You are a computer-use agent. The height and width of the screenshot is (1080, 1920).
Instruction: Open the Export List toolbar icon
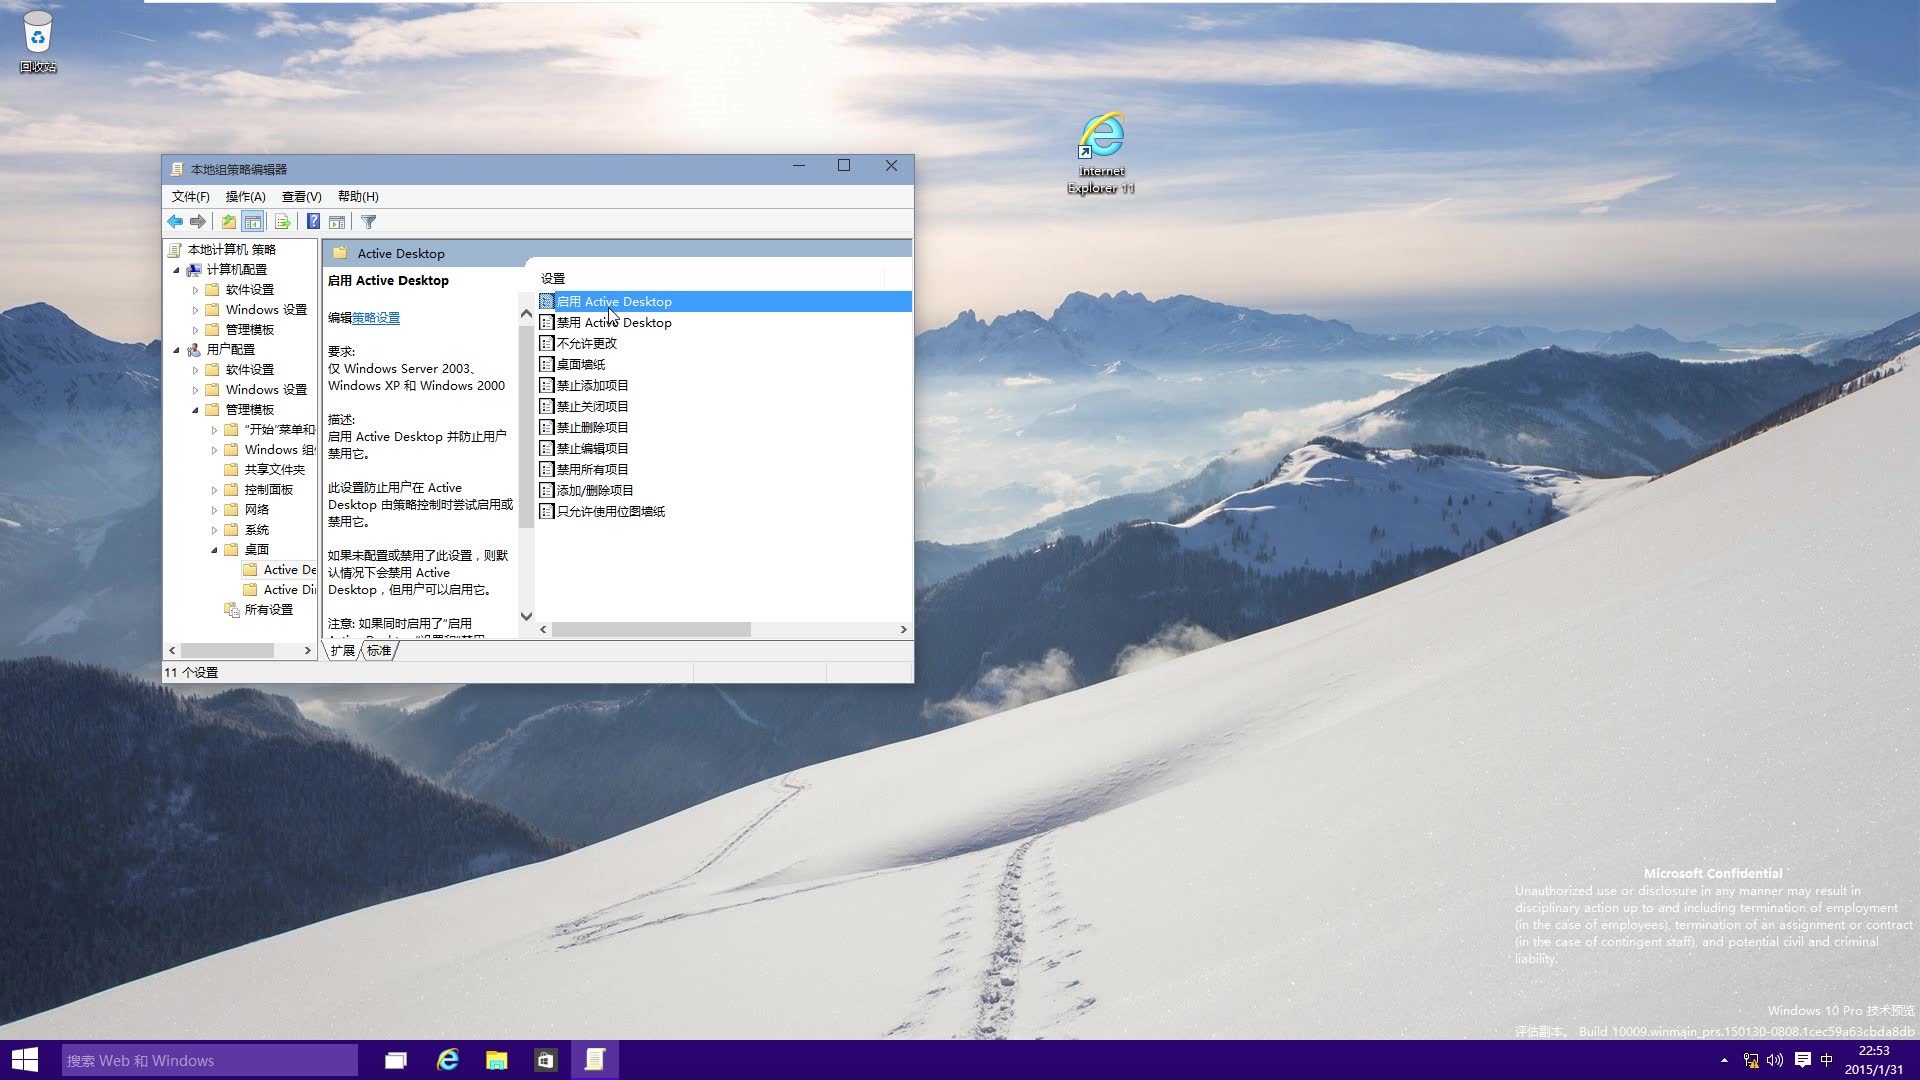tap(283, 222)
